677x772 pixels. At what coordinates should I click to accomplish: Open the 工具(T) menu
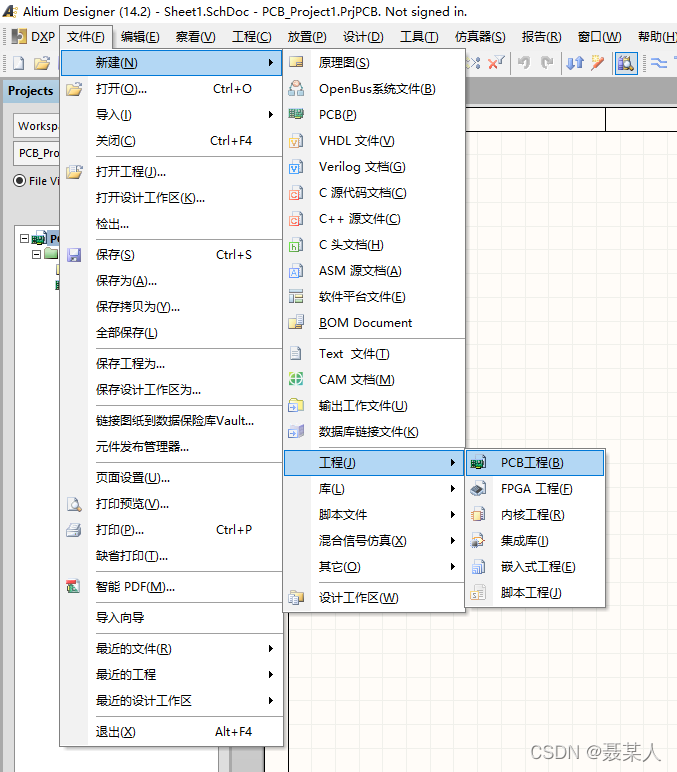coord(419,37)
